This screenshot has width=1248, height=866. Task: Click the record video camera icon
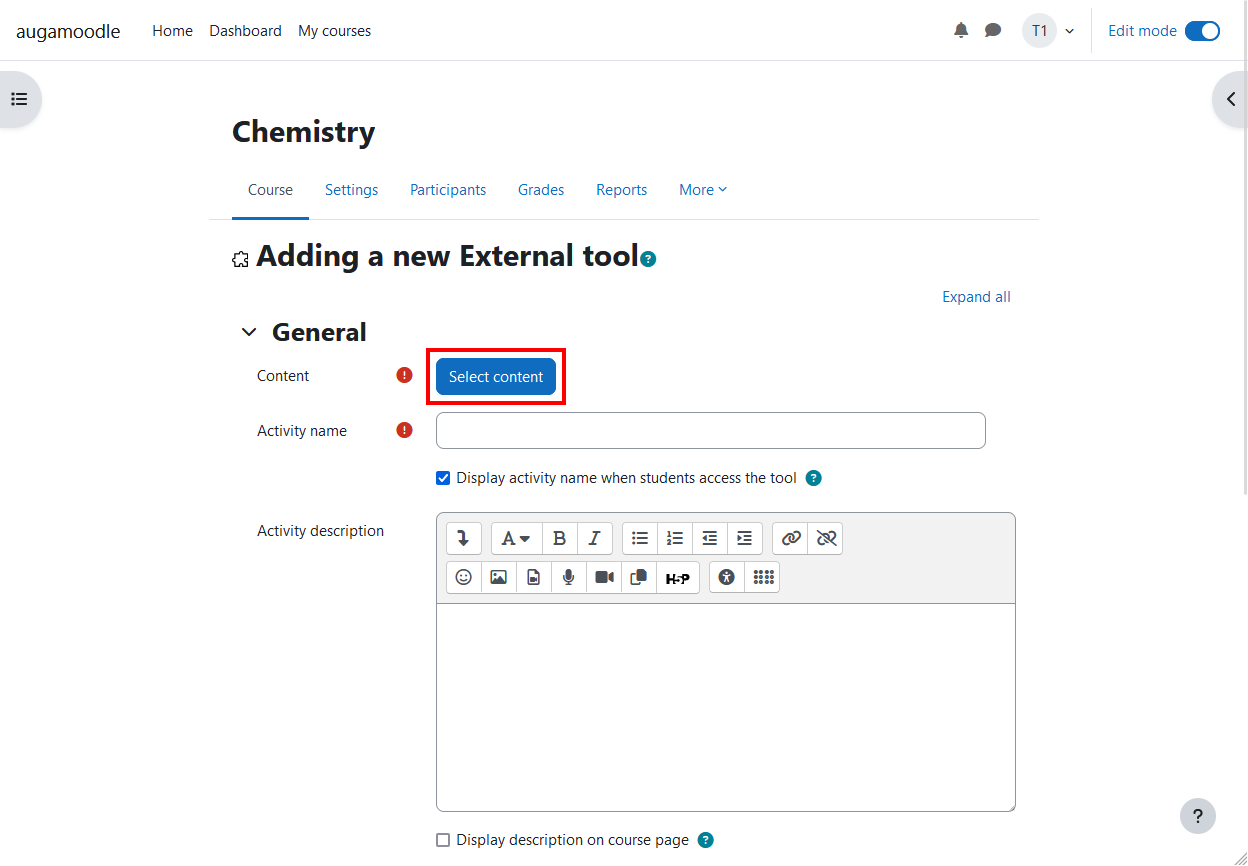coord(604,577)
